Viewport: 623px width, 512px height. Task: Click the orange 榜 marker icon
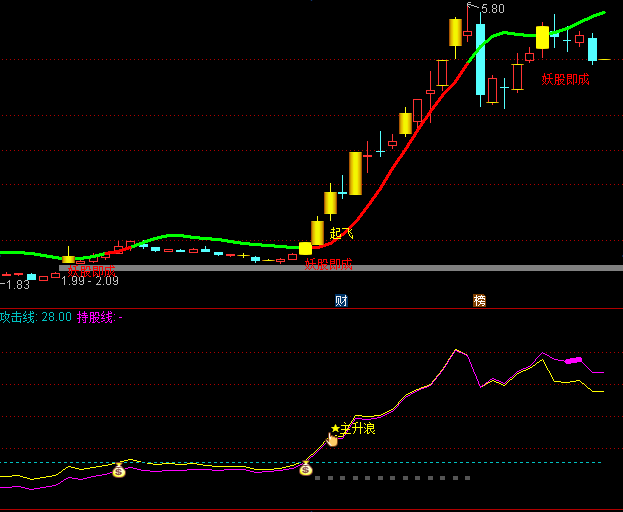pyautogui.click(x=479, y=301)
